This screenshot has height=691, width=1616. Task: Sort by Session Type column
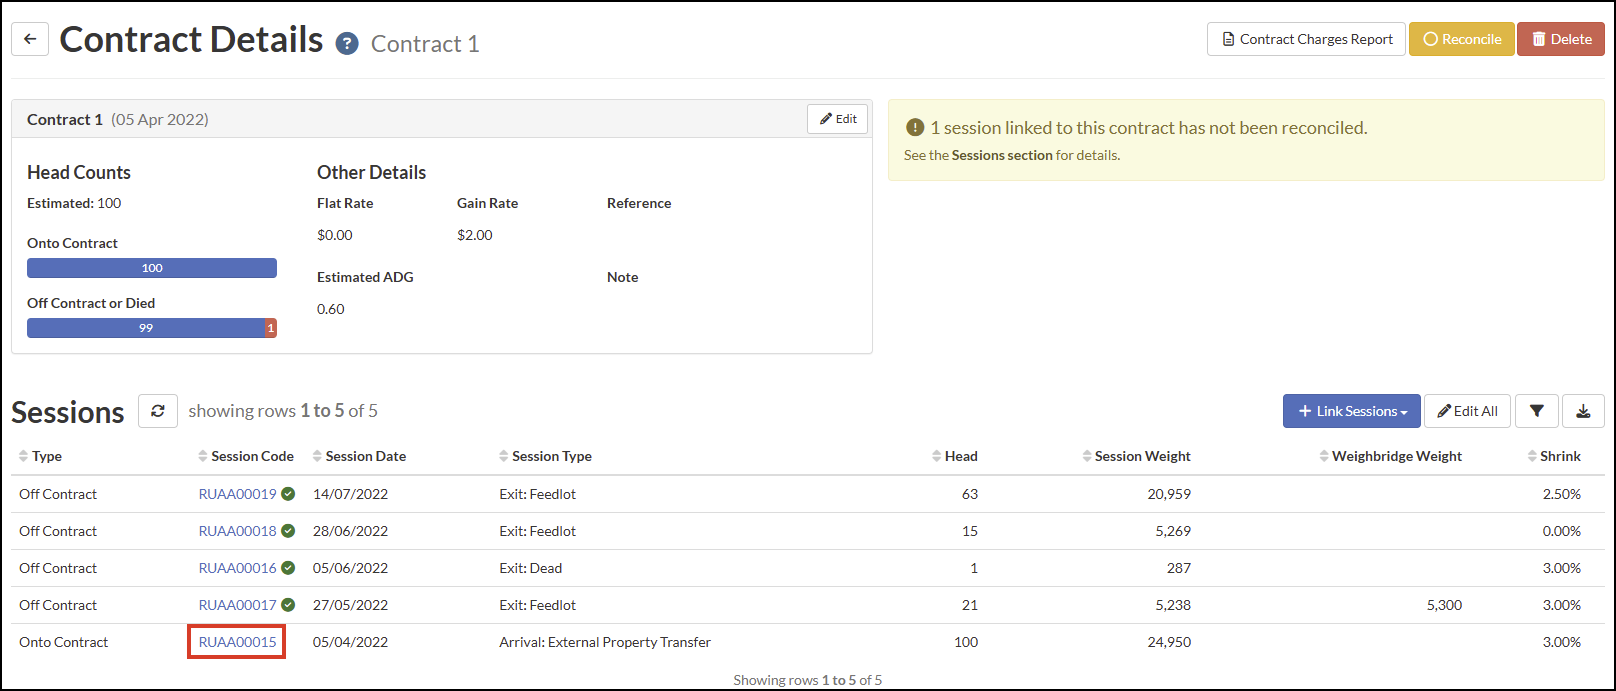(545, 456)
